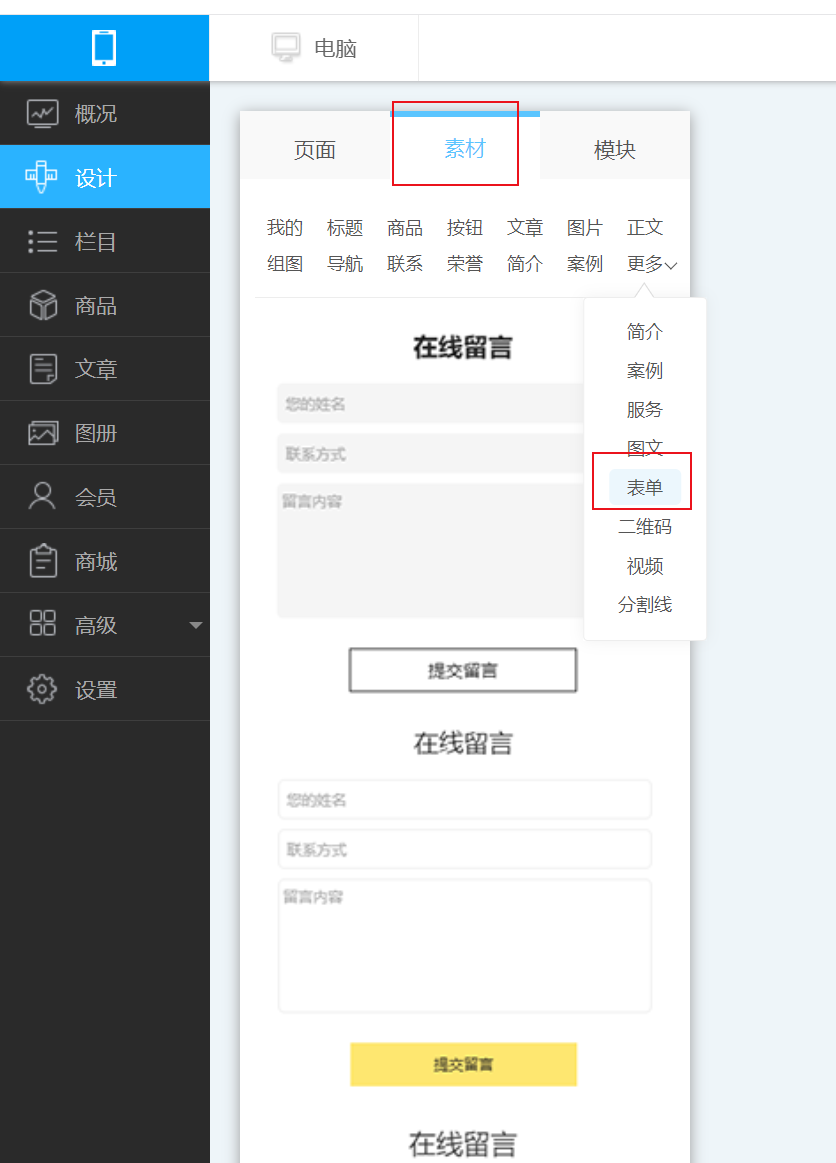Expand the 高级 sidebar arrow

[x=195, y=625]
